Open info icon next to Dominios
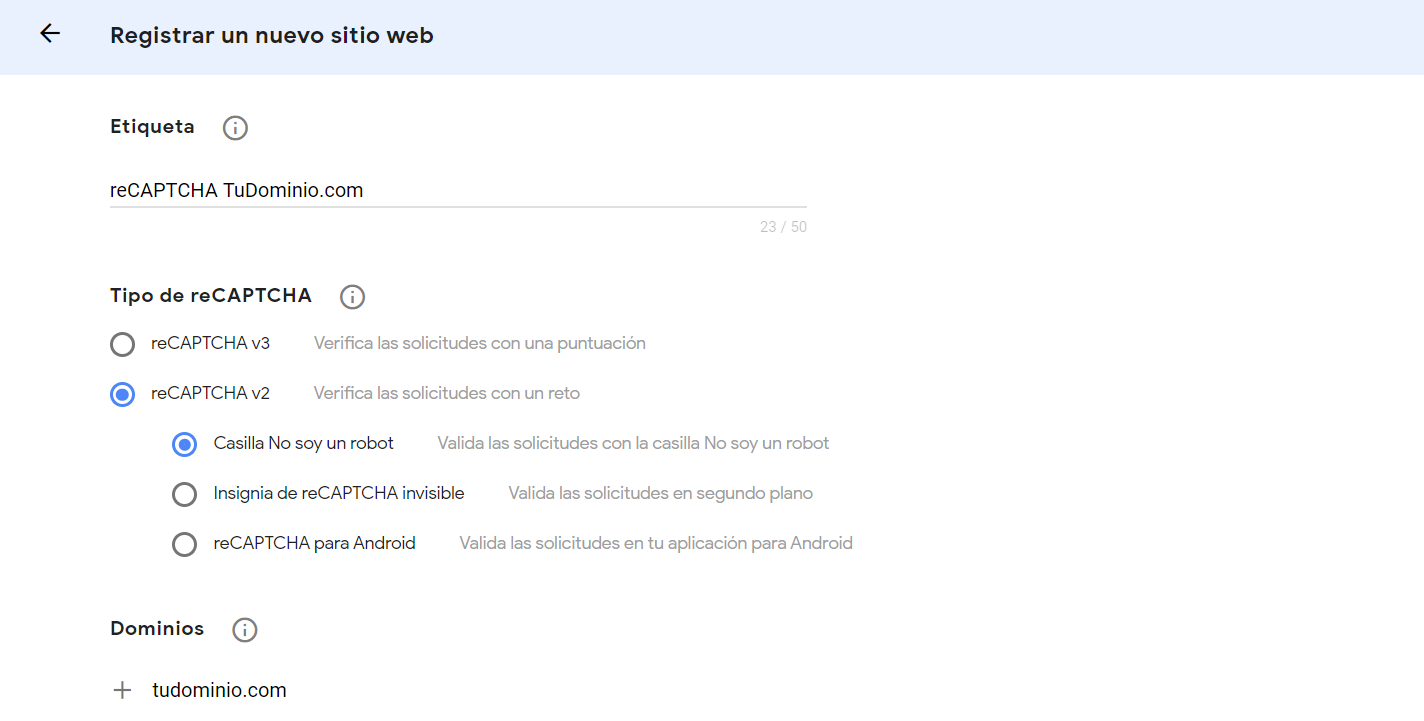Viewport: 1424px width, 721px height. pos(245,630)
